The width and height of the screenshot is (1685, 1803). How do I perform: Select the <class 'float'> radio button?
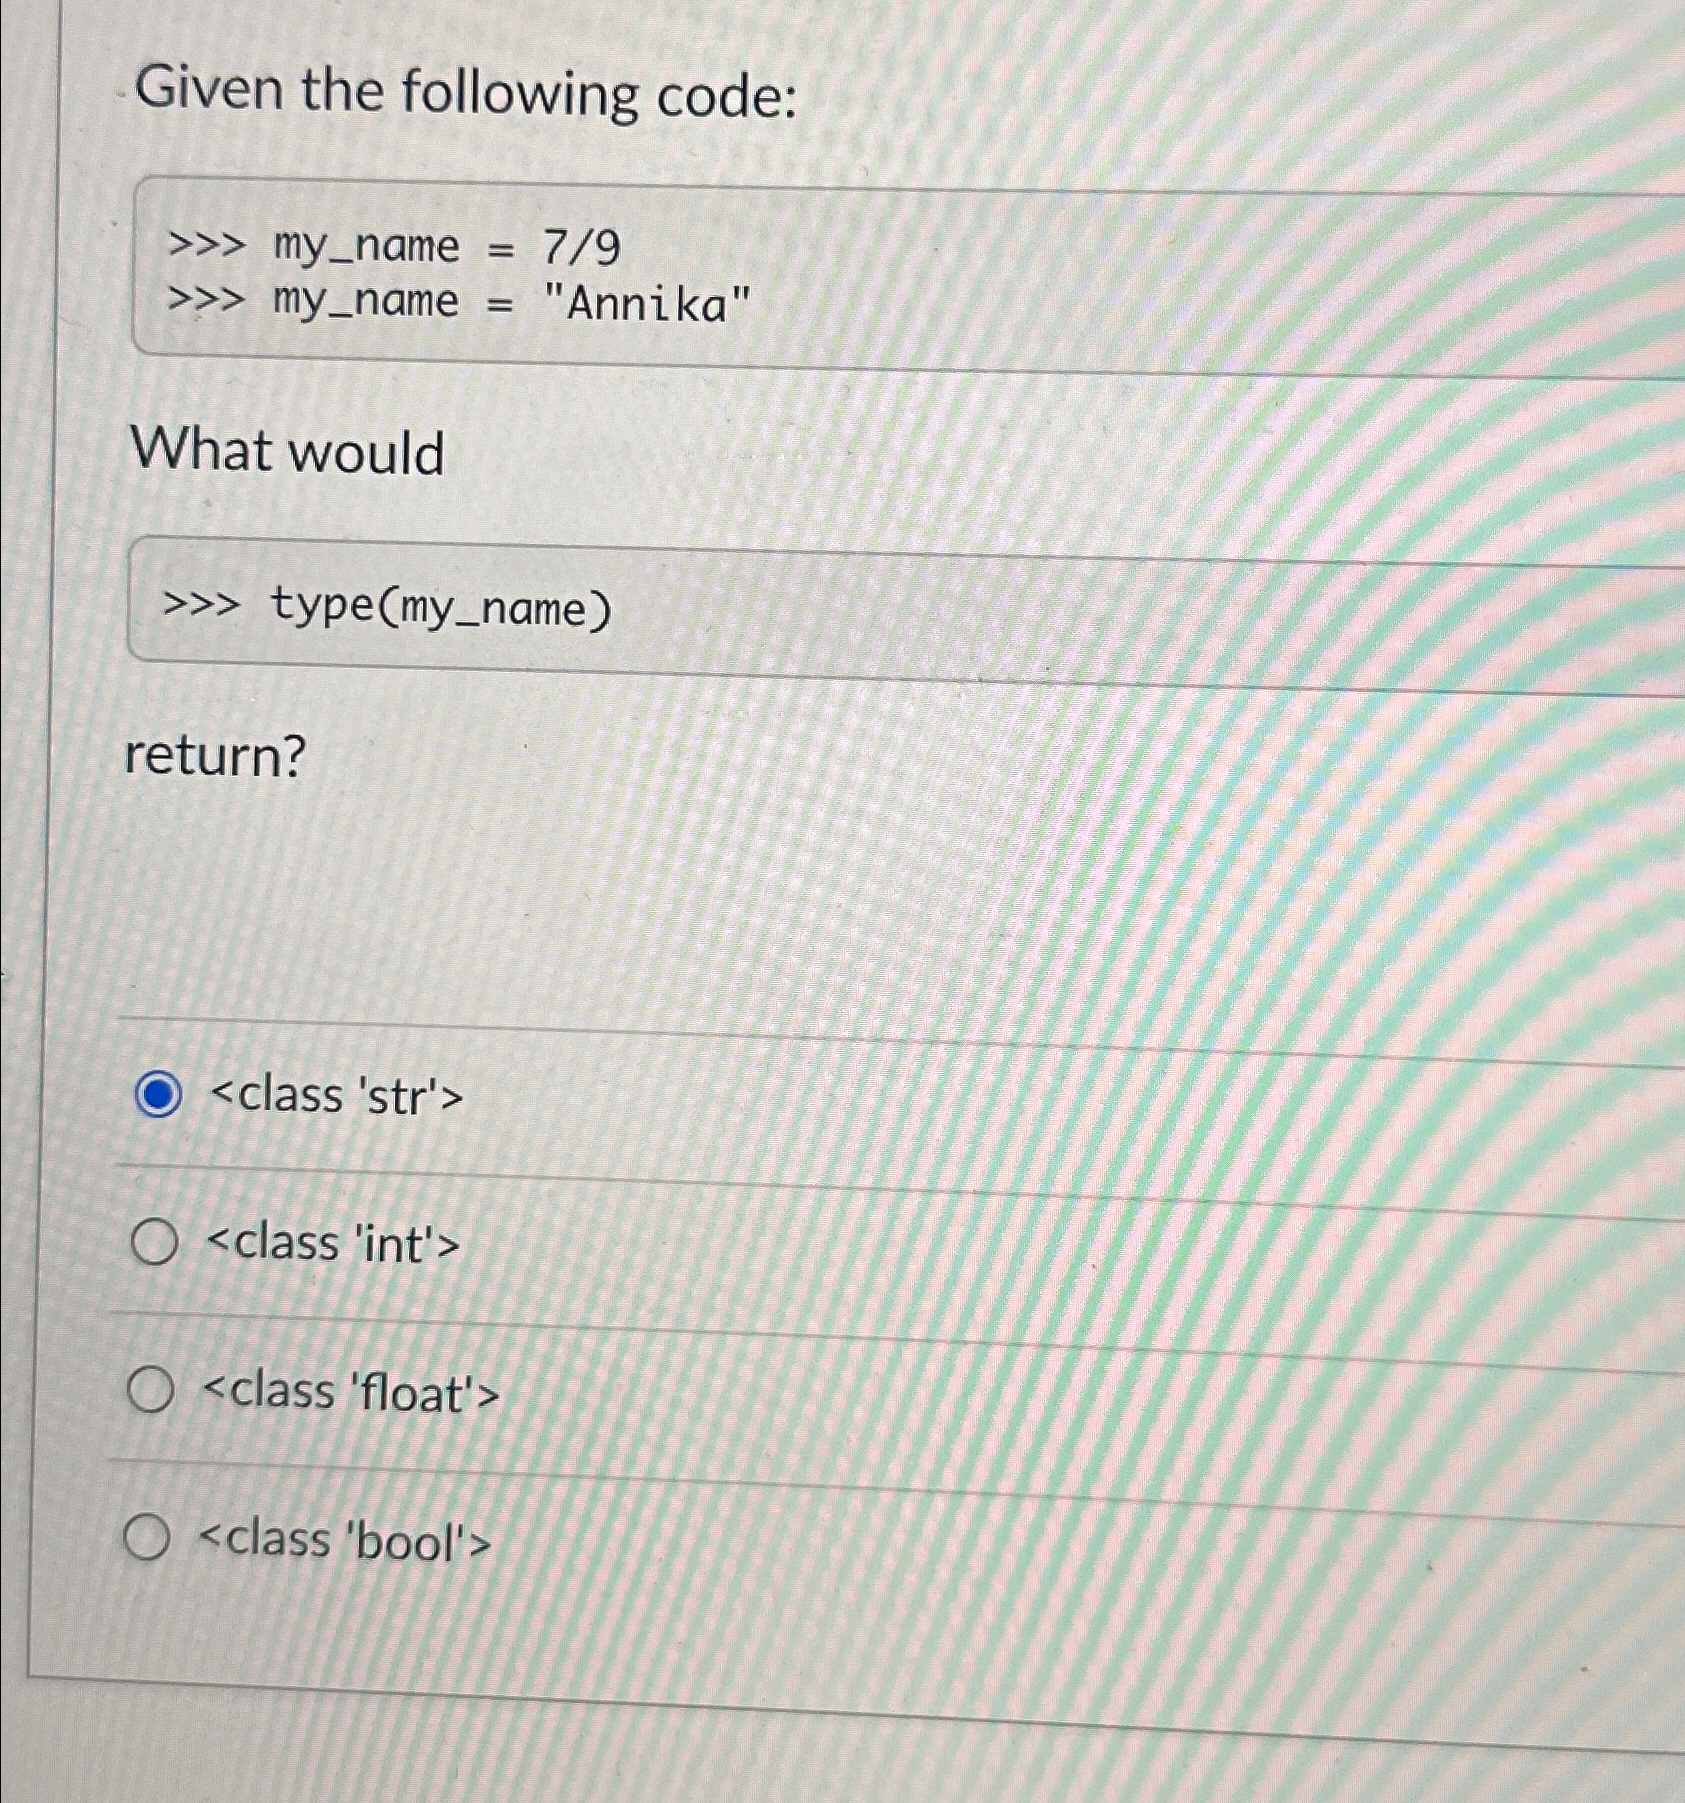pos(148,1388)
